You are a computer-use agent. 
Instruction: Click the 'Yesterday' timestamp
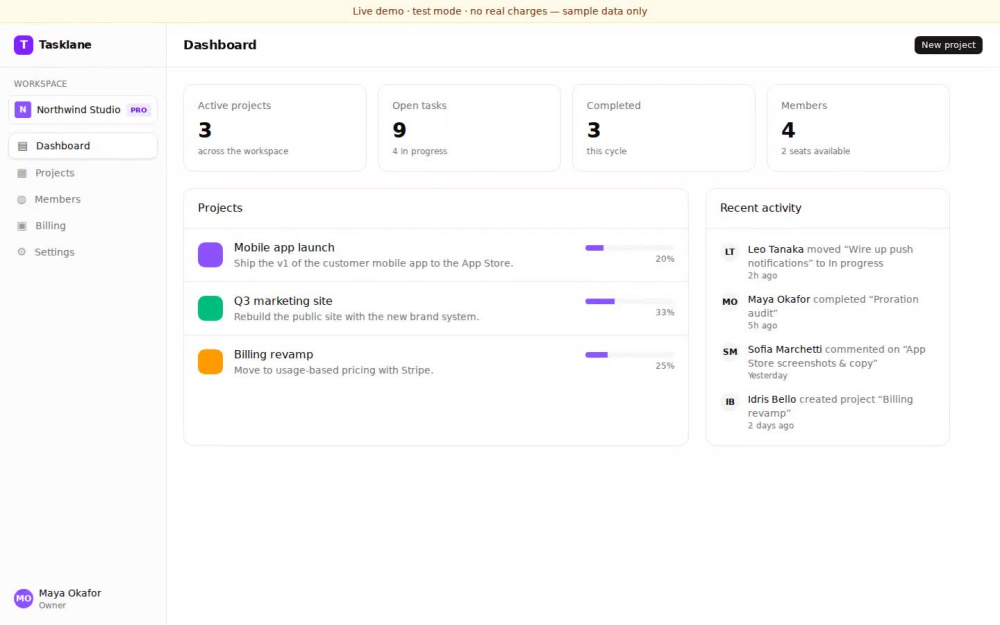pyautogui.click(x=767, y=376)
